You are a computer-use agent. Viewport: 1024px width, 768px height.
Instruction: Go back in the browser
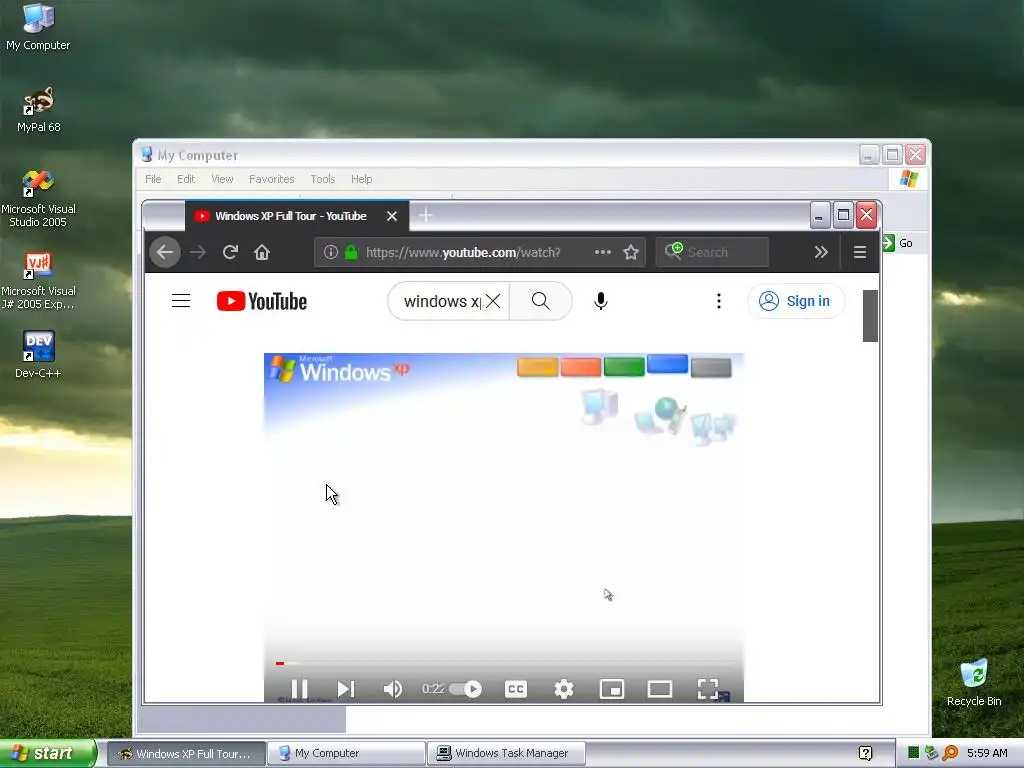tap(165, 252)
